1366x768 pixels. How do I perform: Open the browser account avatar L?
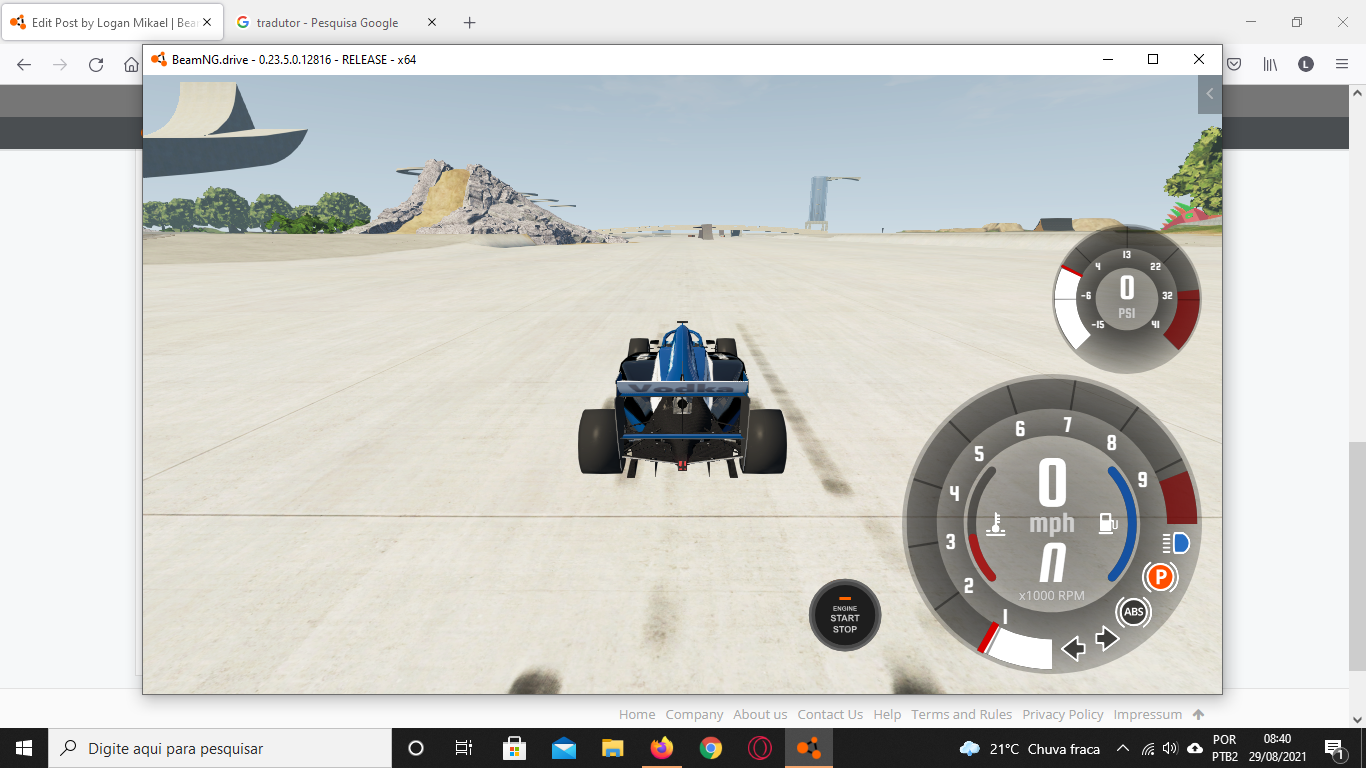[1306, 64]
